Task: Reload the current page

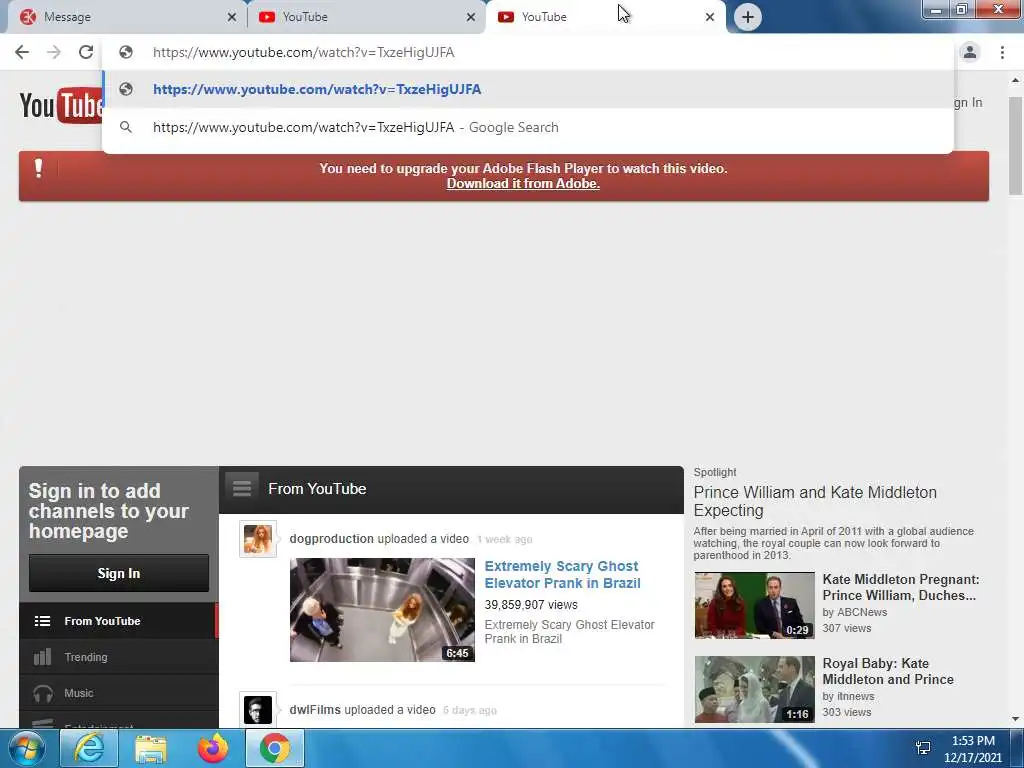Action: pos(86,52)
